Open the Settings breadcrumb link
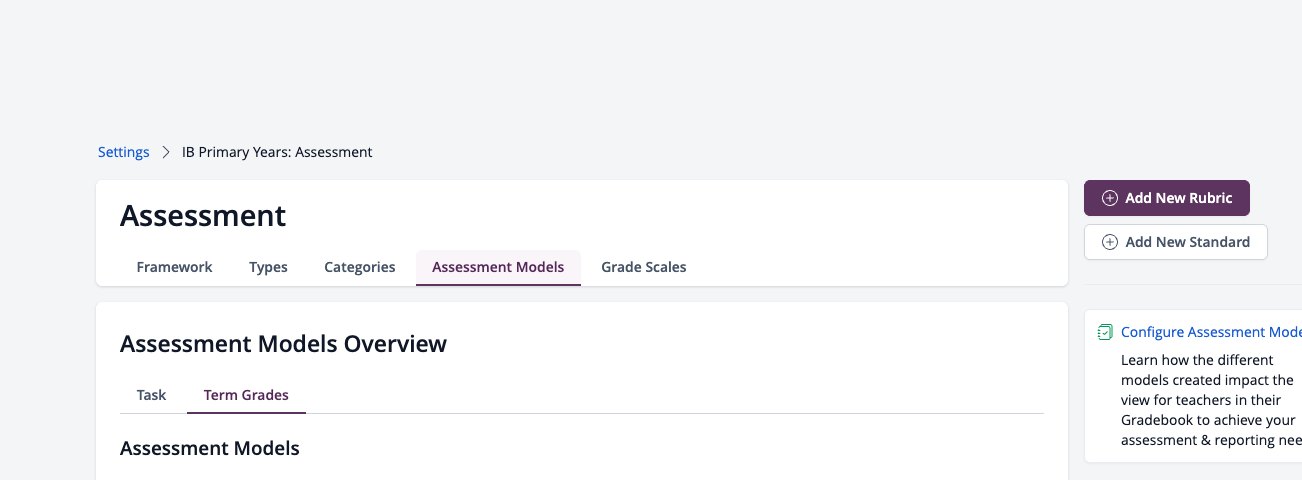The height and width of the screenshot is (480, 1302). 124,153
